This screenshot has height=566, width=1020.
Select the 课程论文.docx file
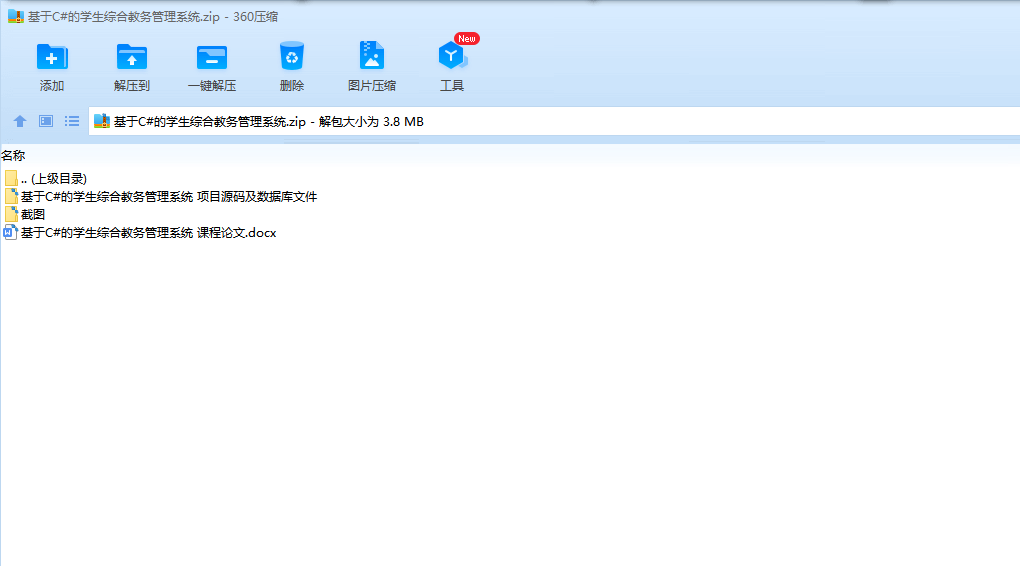(140, 232)
